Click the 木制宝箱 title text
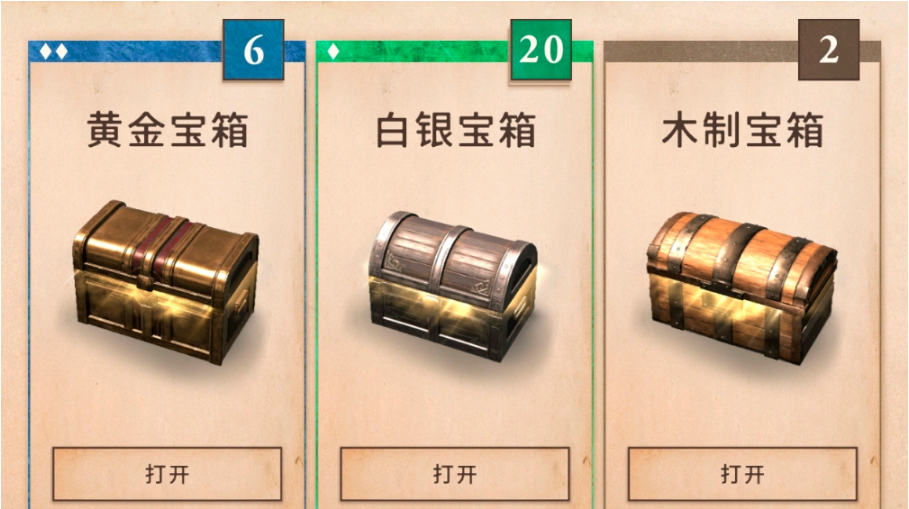909x509 pixels. (x=743, y=130)
